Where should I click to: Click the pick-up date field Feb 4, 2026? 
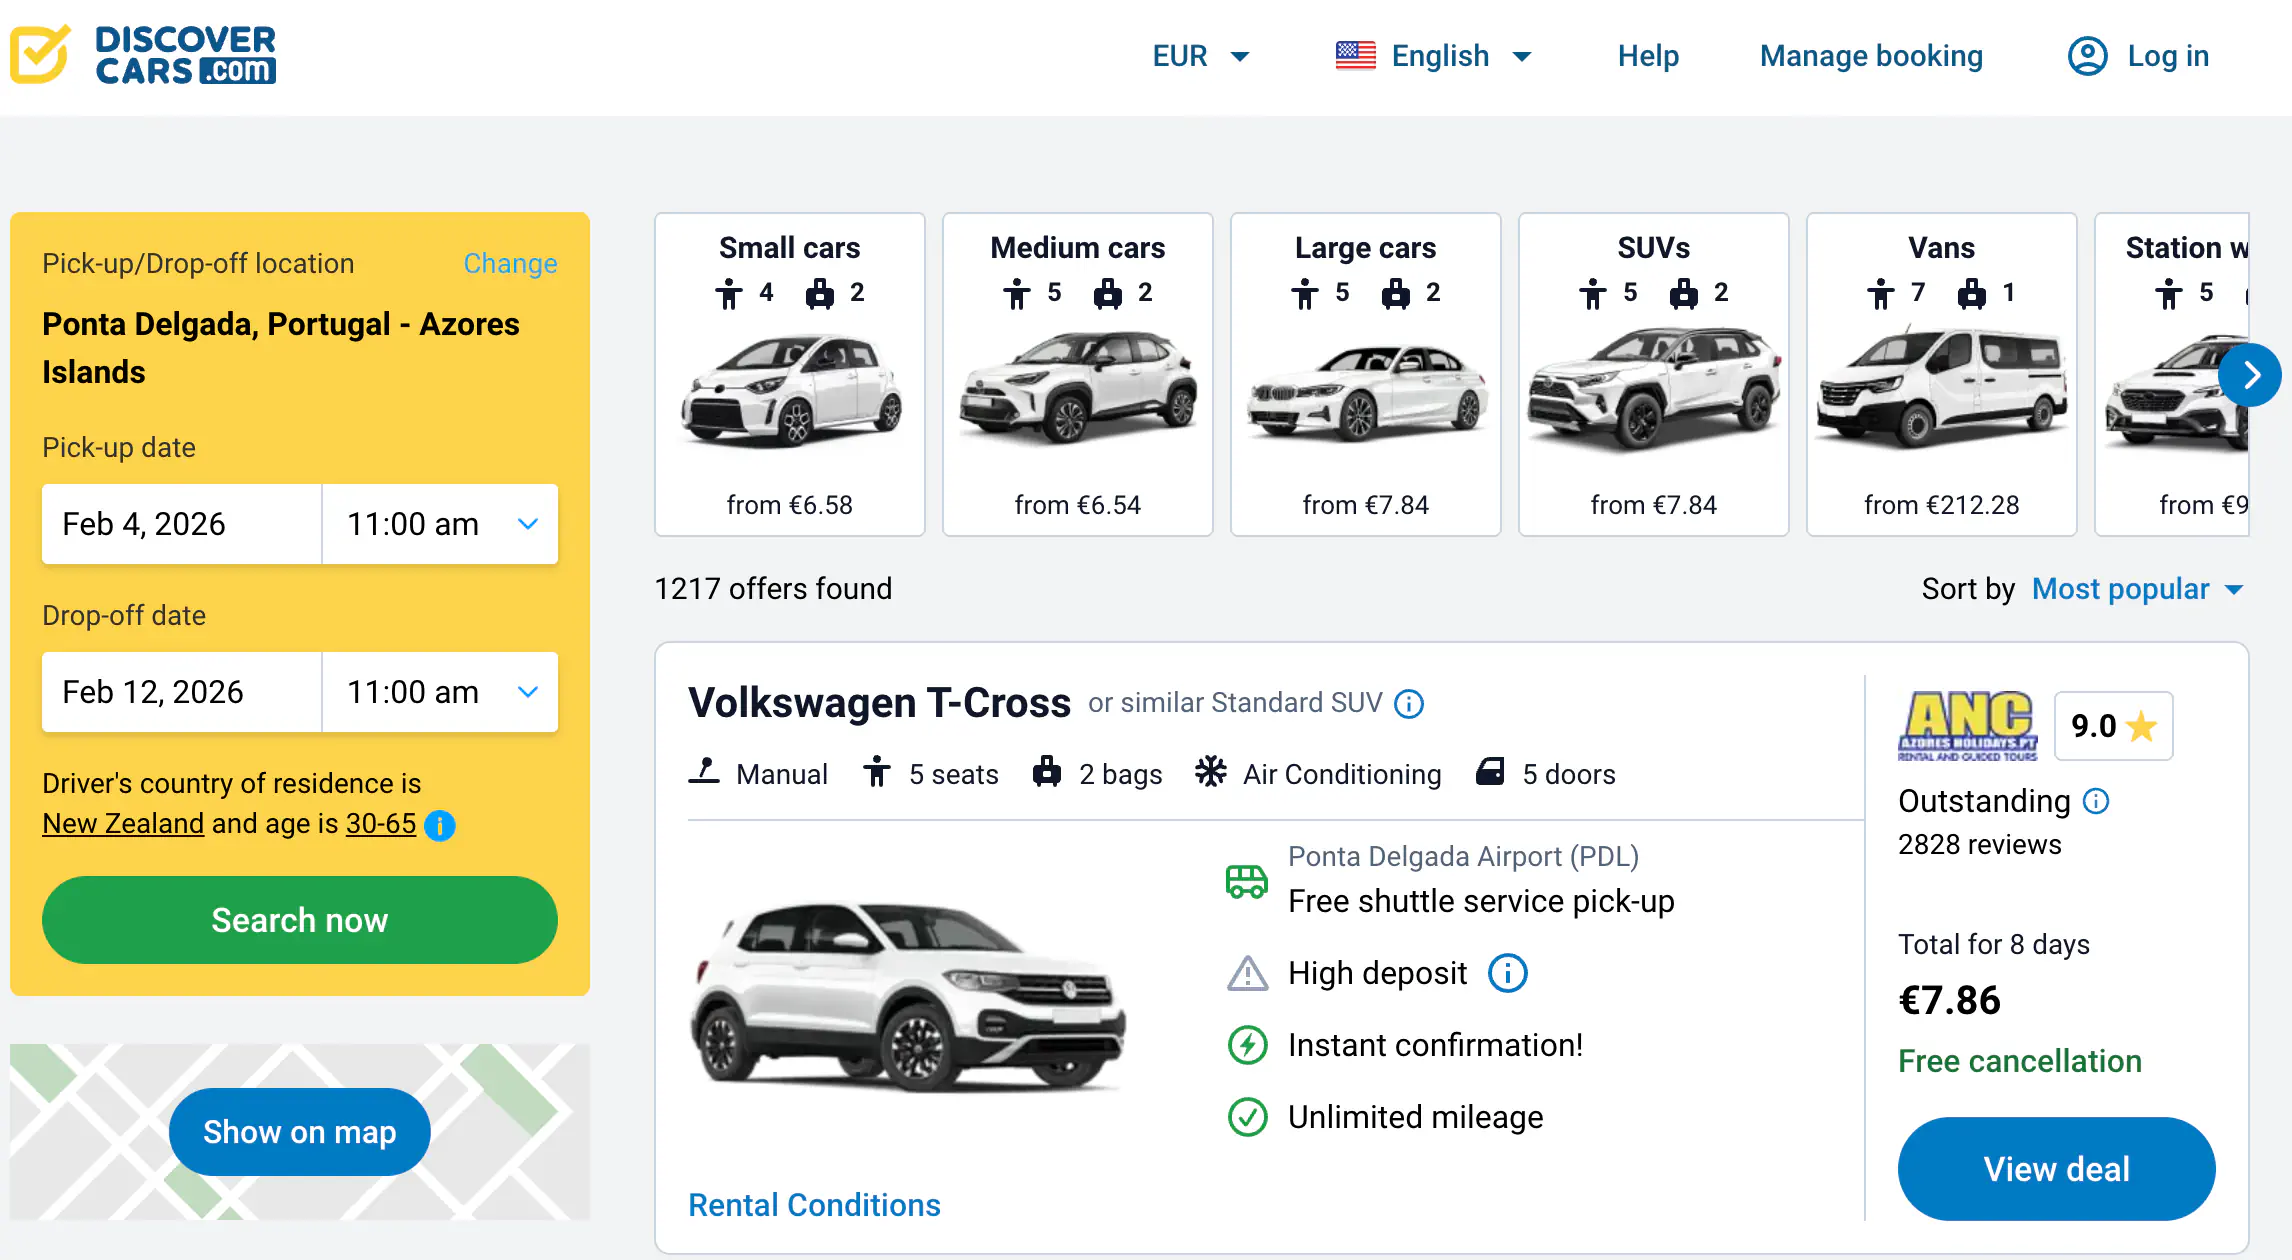click(182, 524)
